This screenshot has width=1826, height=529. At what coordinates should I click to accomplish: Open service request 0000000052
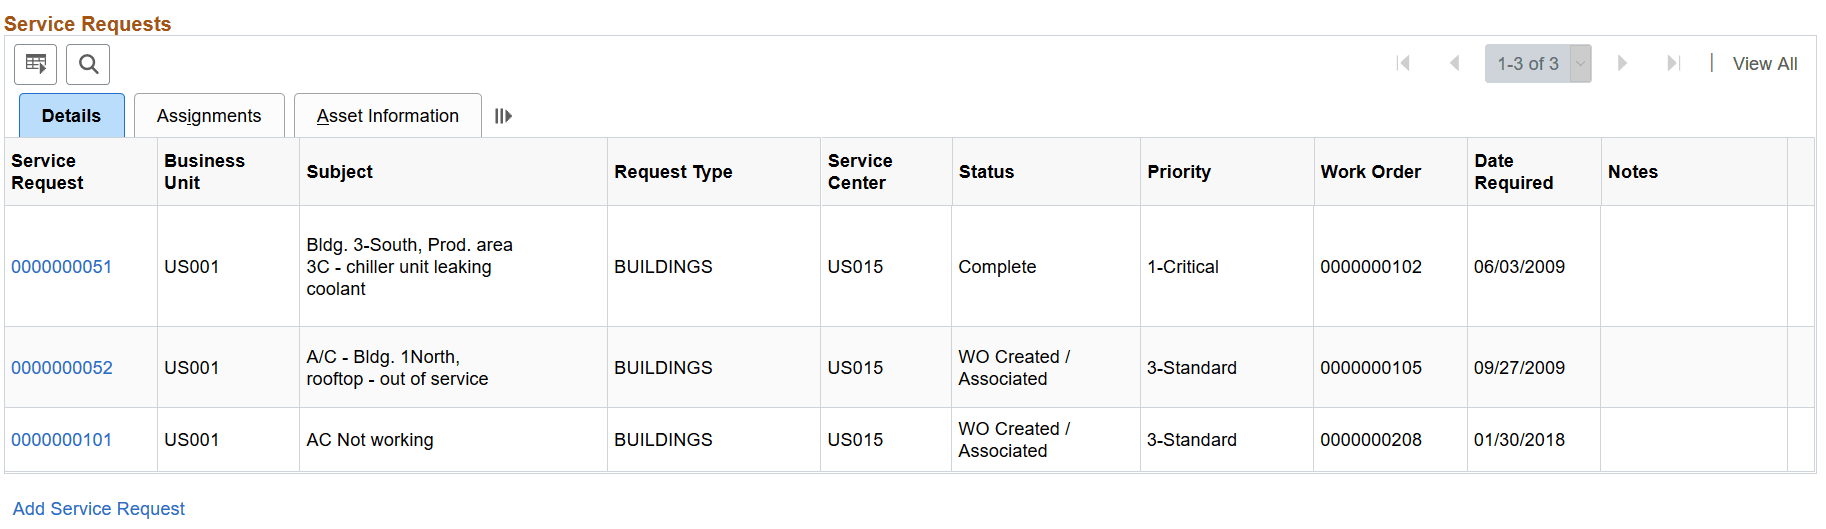pos(62,368)
